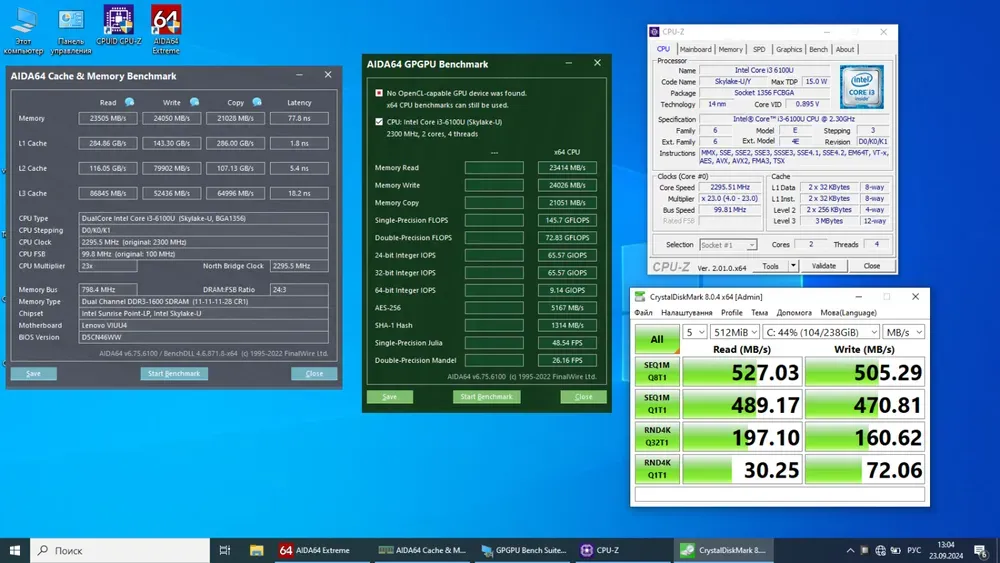Open the Profile menu in CrystalDiskMark
Image resolution: width=1000 pixels, height=563 pixels.
[732, 312]
